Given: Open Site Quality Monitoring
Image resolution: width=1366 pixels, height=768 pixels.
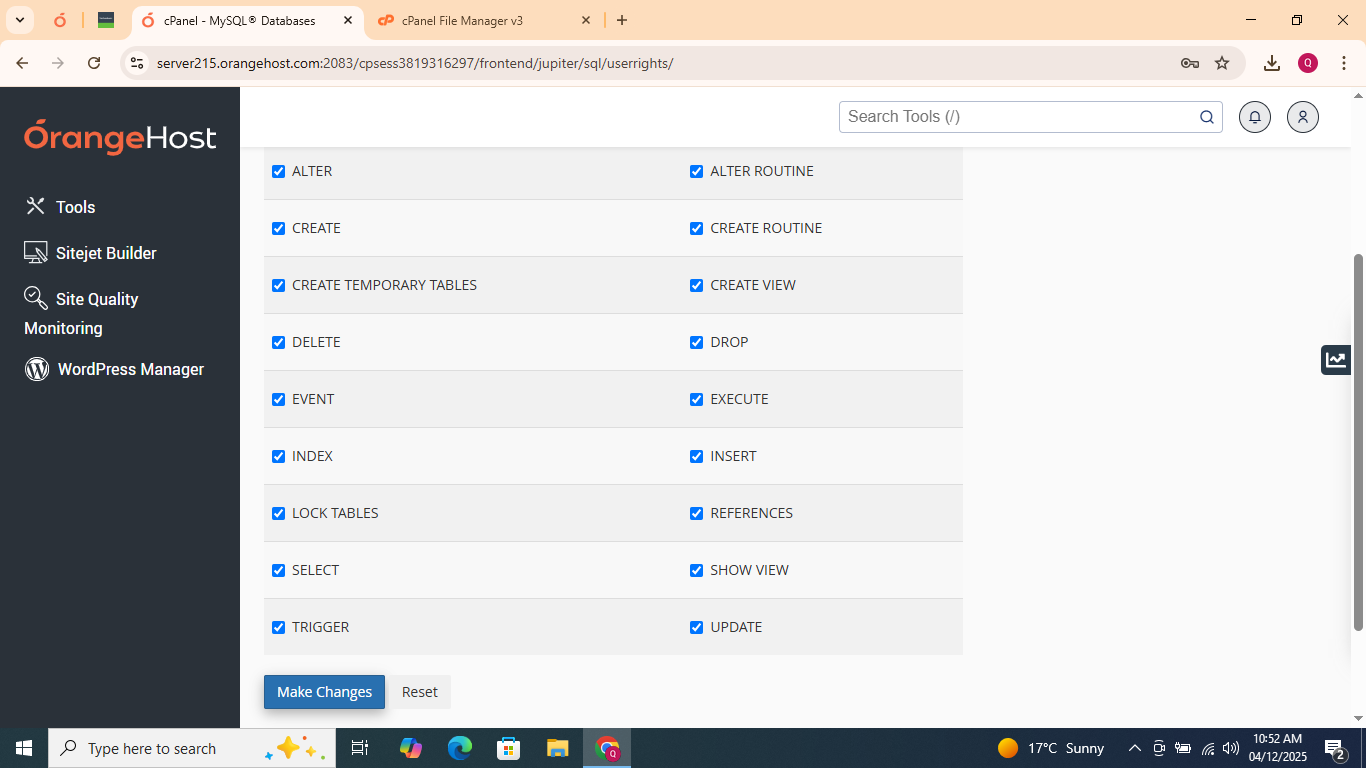Looking at the screenshot, I should coord(97,299).
